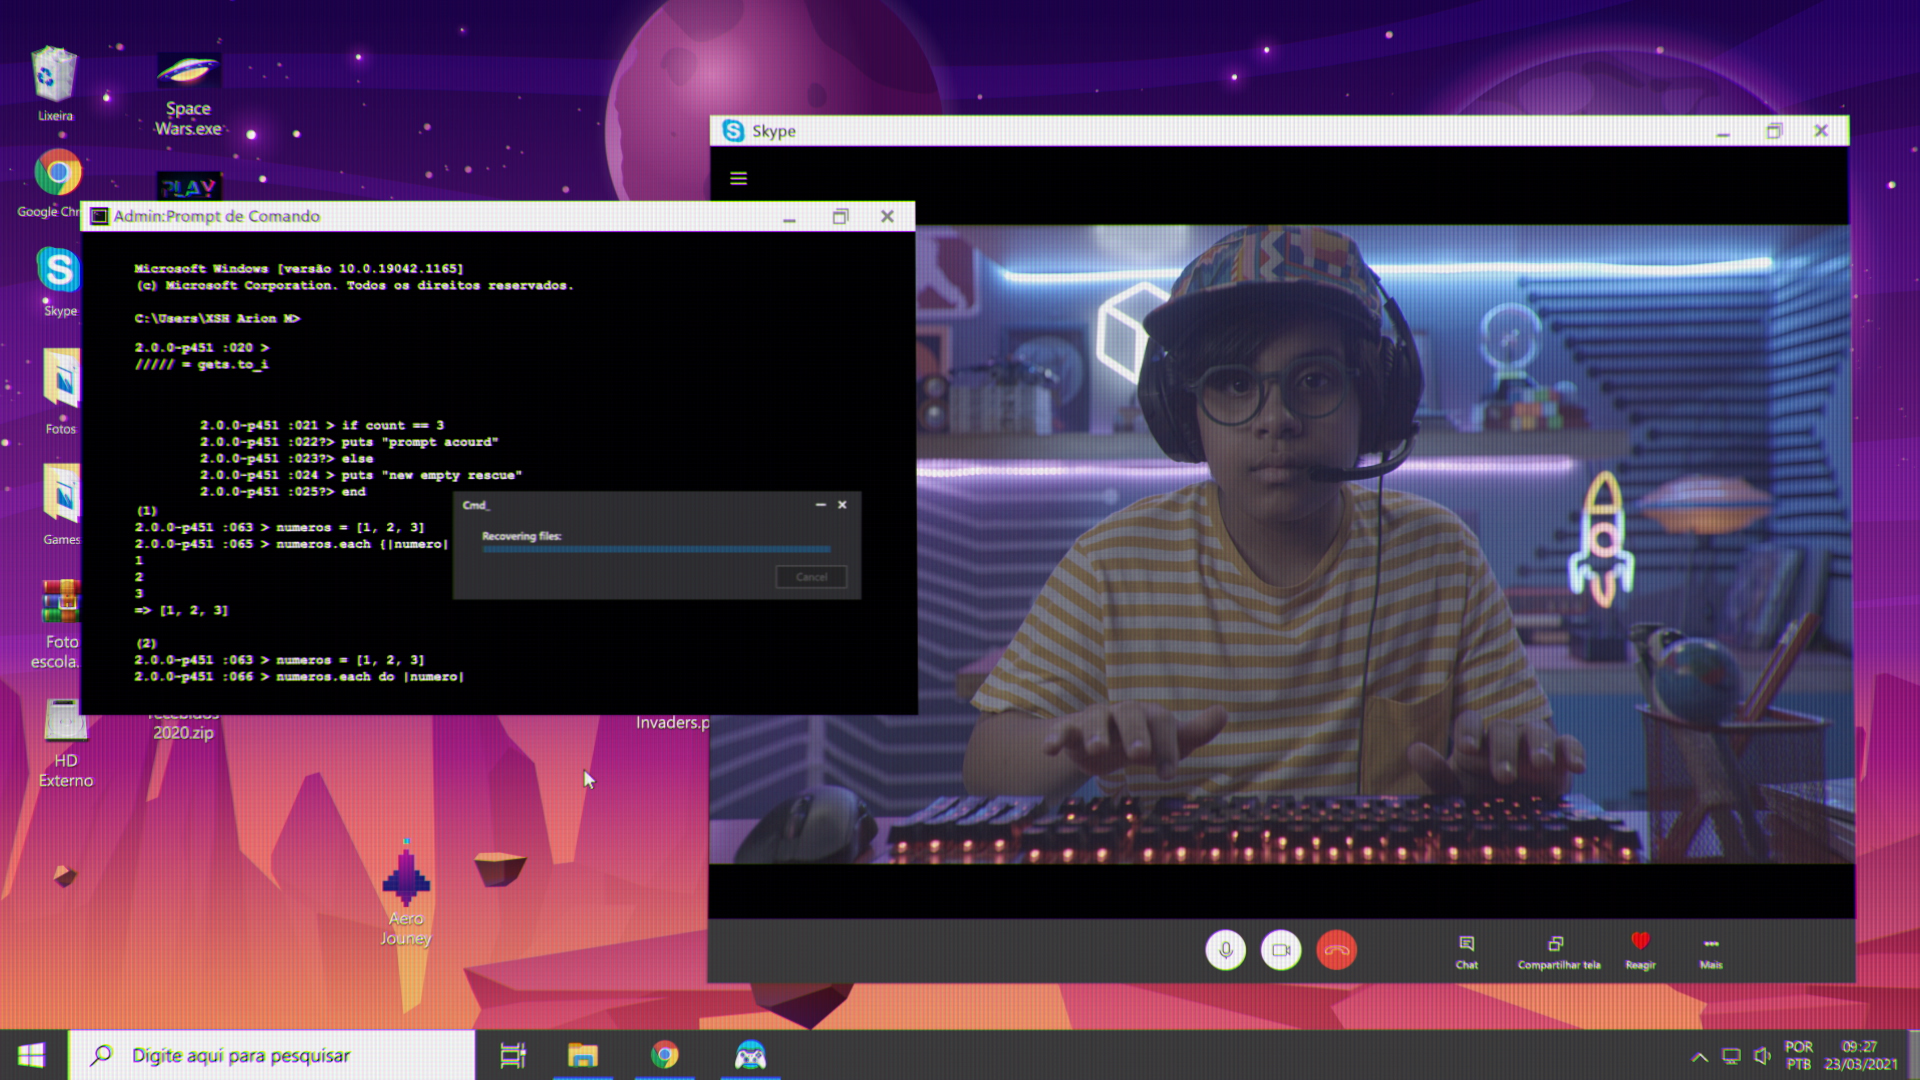1920x1080 pixels.
Task: Cancel the Recovering files dialog
Action: tap(811, 577)
